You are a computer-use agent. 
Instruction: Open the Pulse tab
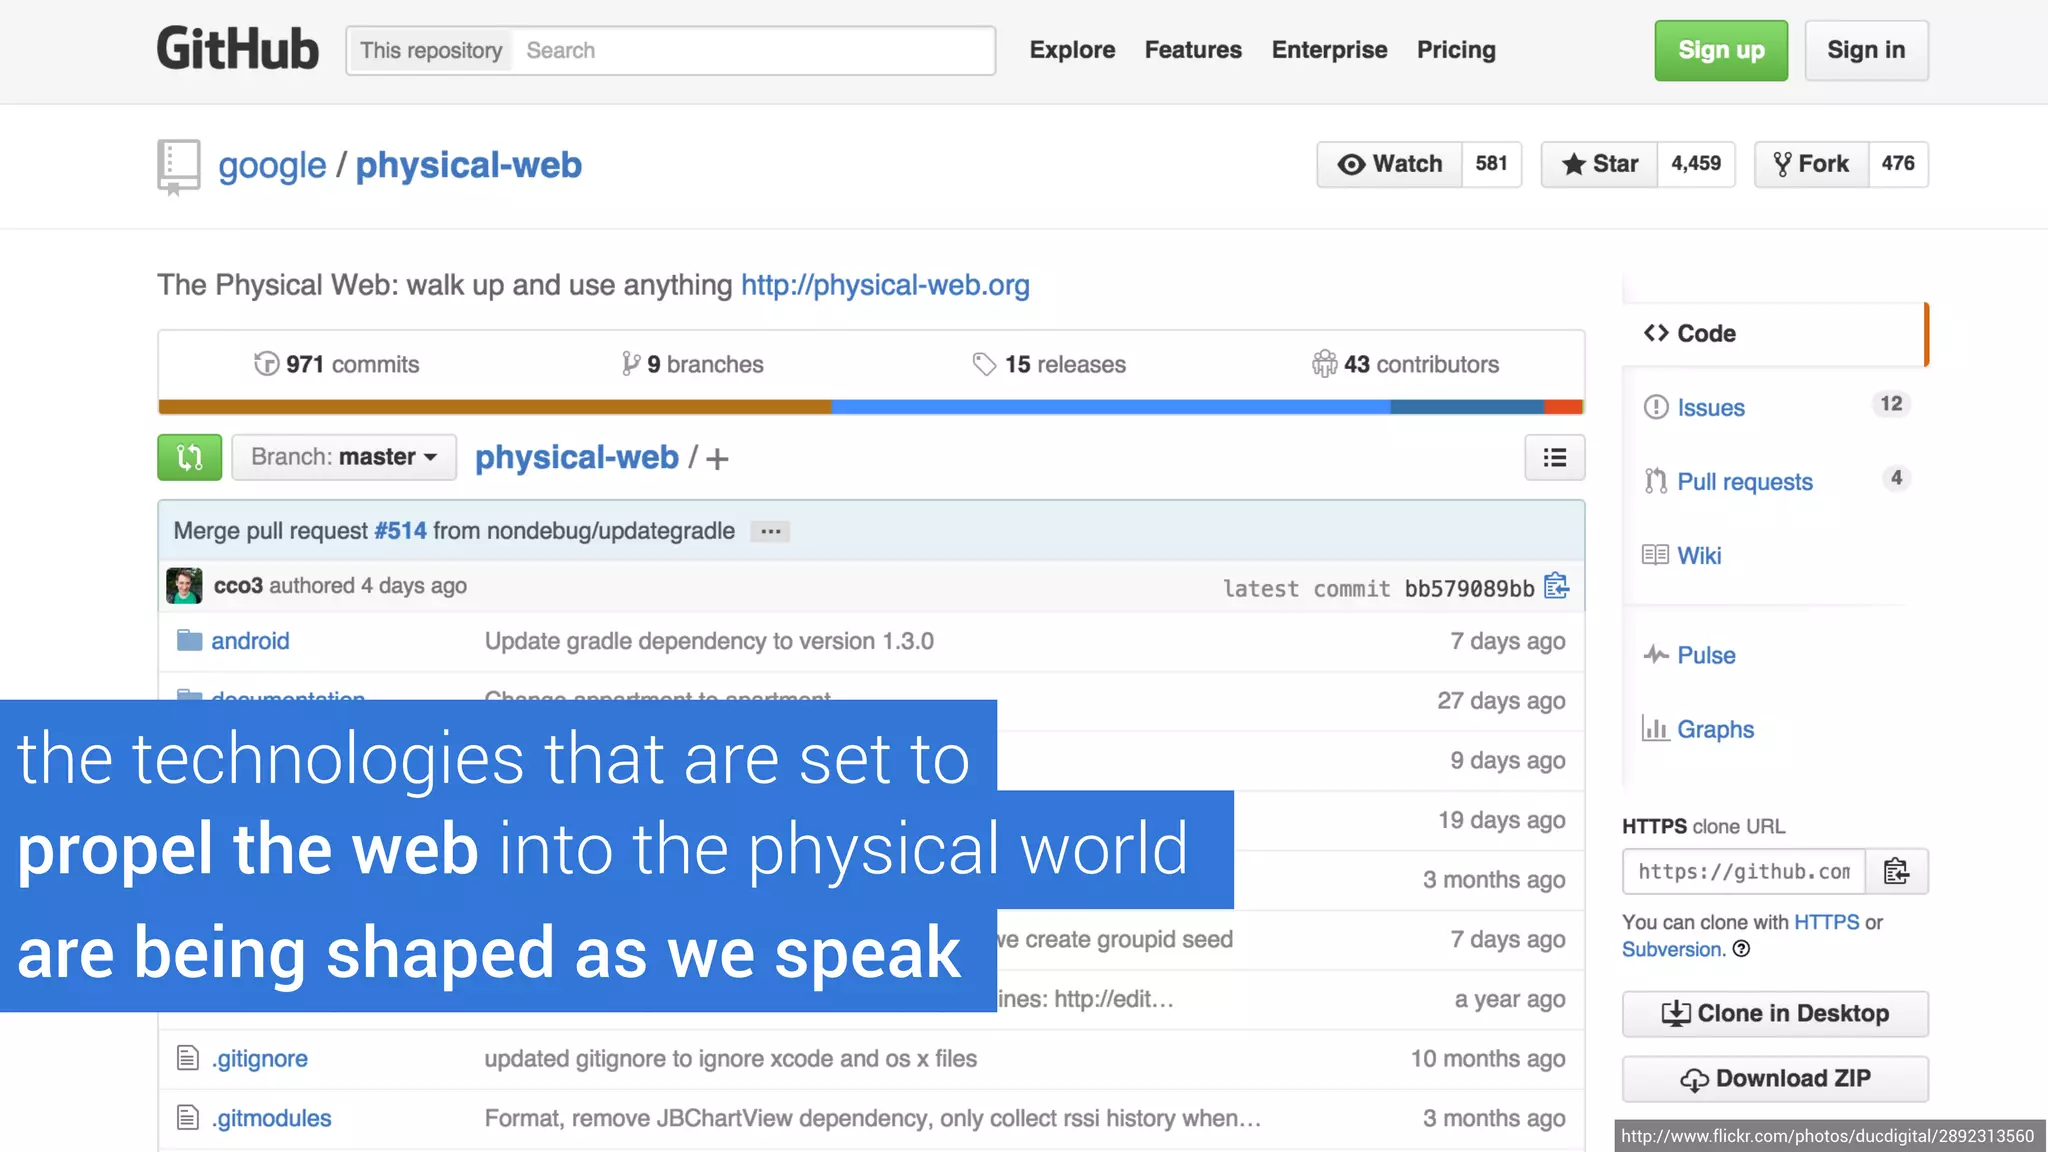tap(1706, 655)
